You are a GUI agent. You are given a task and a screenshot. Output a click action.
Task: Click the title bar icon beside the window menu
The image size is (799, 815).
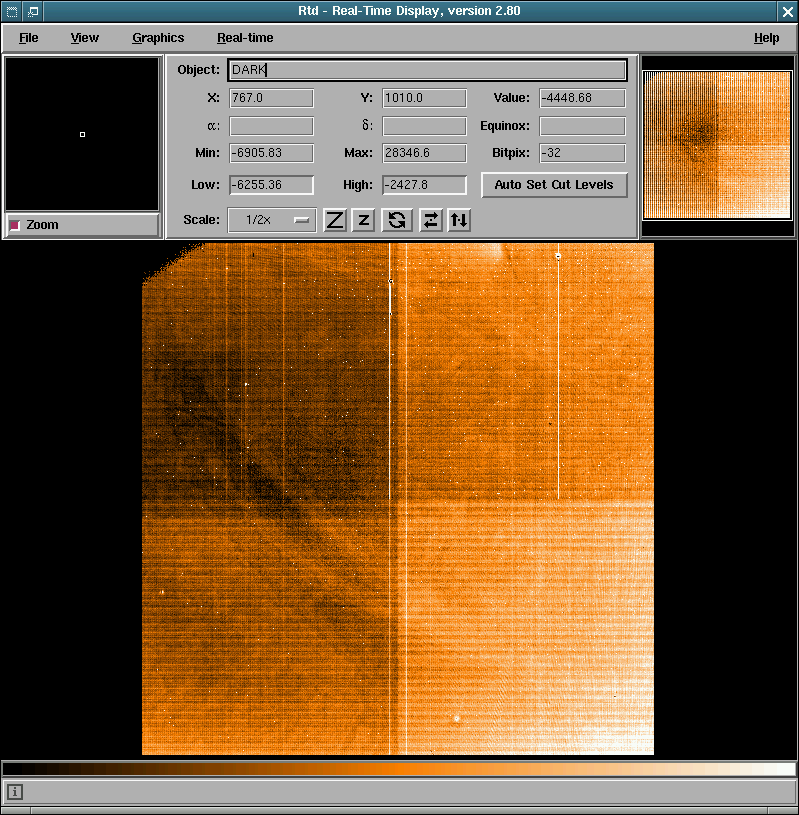point(33,11)
